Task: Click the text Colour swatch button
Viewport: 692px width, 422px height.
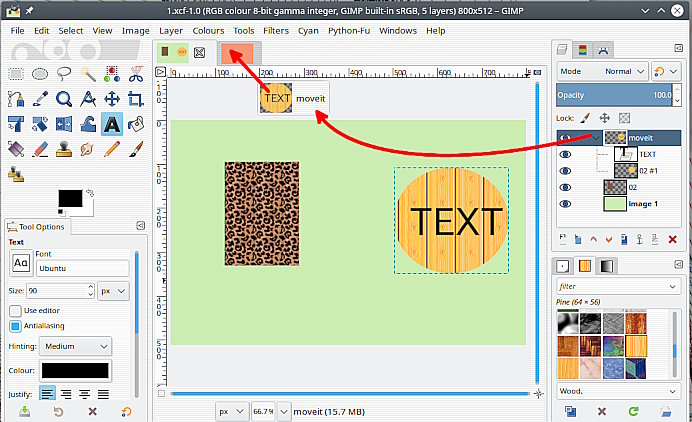Action: (x=75, y=370)
